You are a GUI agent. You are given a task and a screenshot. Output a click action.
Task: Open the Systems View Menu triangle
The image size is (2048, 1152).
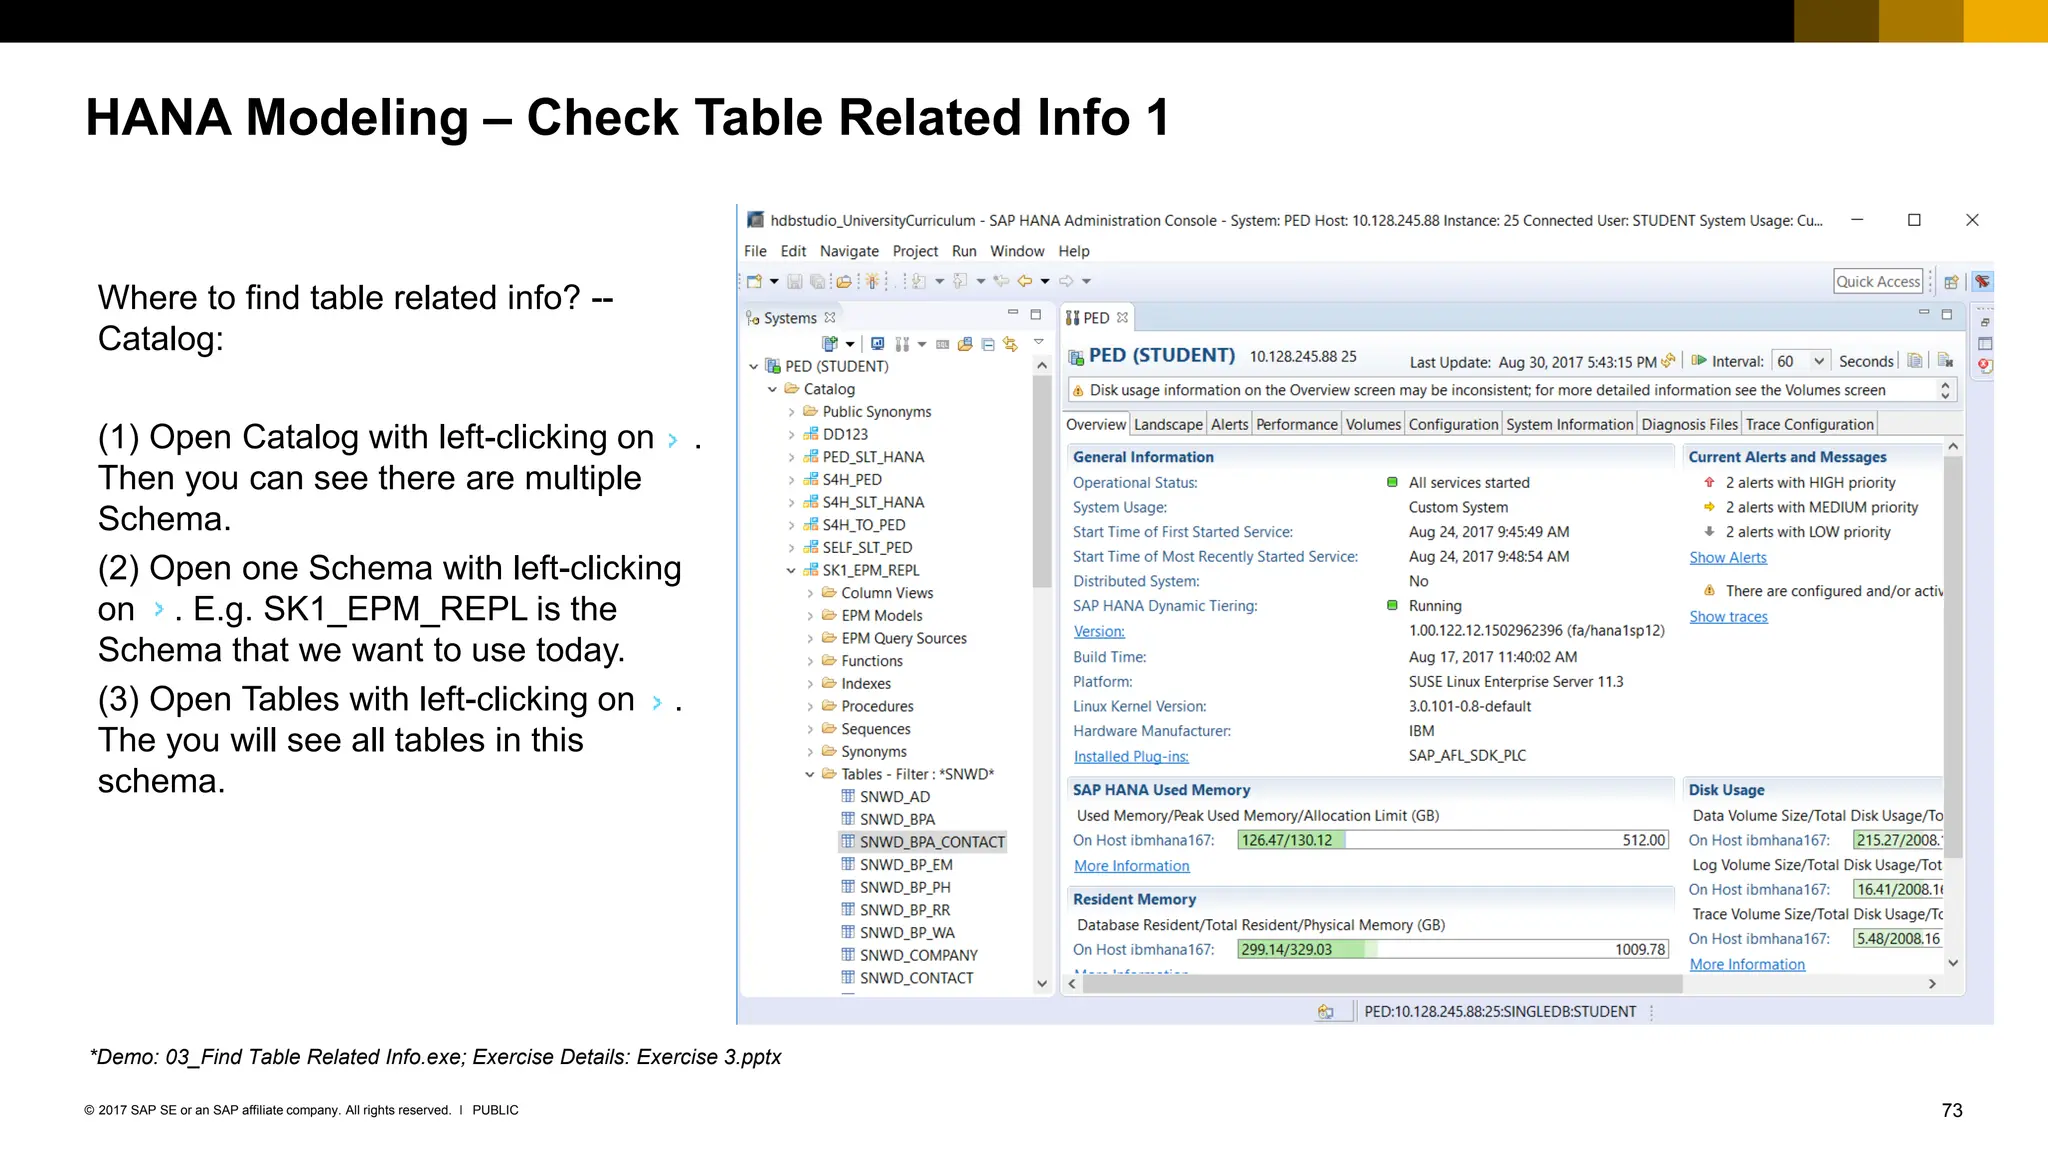coord(1039,342)
